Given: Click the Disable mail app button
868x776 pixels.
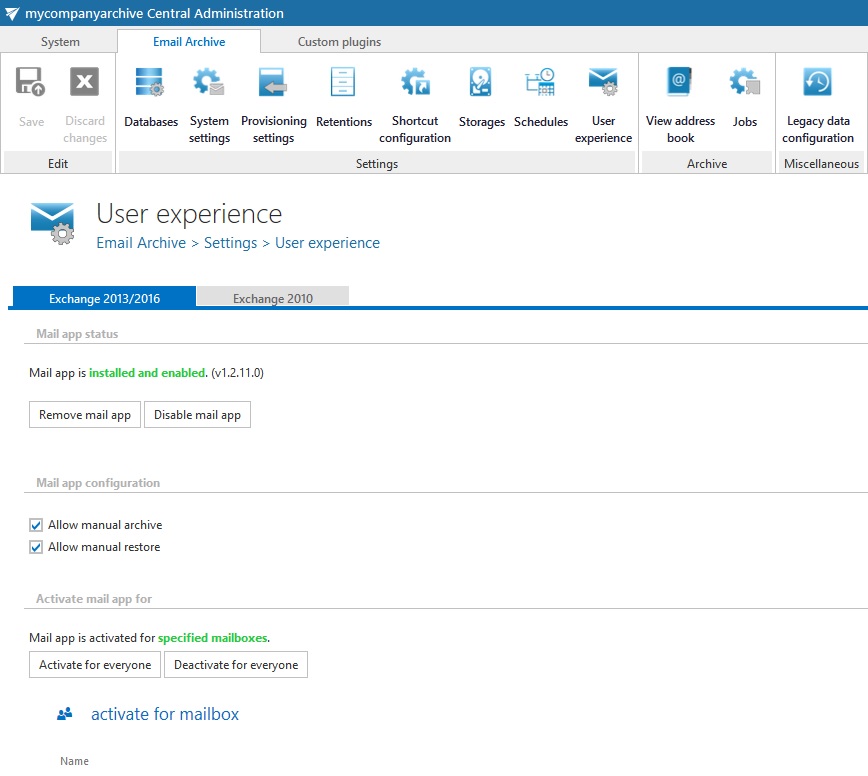Looking at the screenshot, I should click(197, 415).
